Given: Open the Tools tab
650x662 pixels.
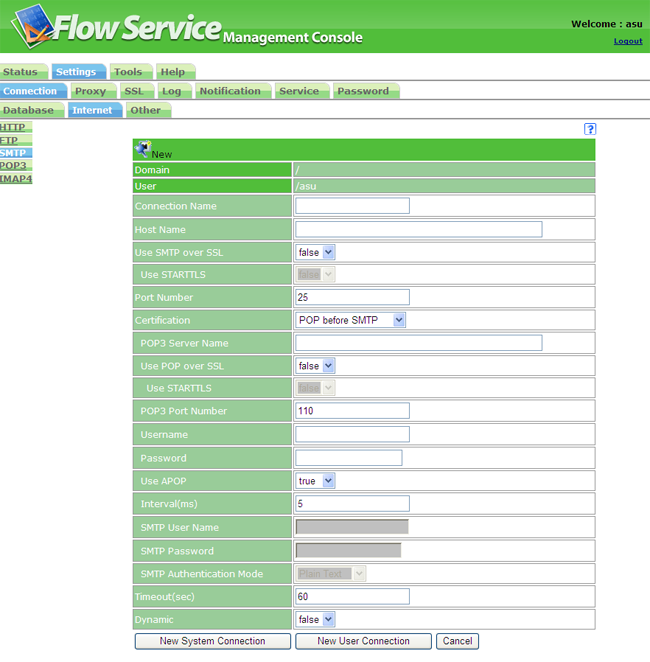Looking at the screenshot, I should point(128,72).
